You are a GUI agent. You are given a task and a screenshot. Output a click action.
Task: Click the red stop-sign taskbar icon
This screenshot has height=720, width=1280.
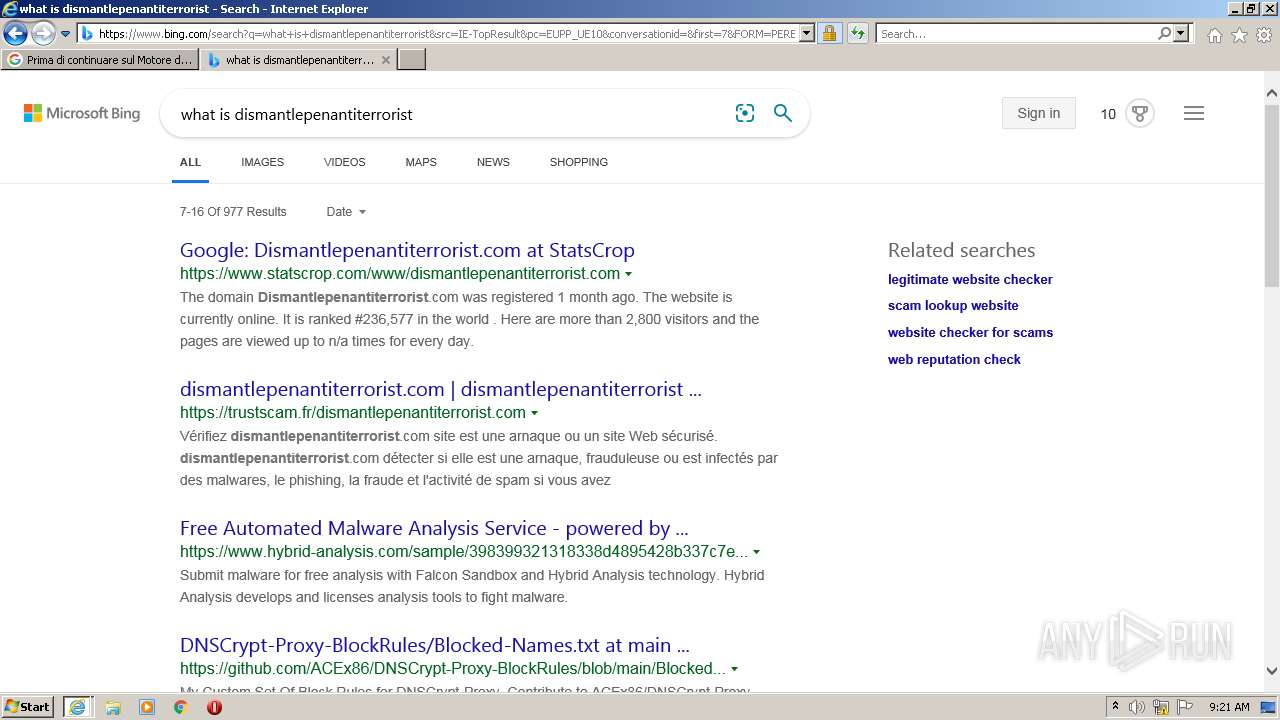pos(214,707)
